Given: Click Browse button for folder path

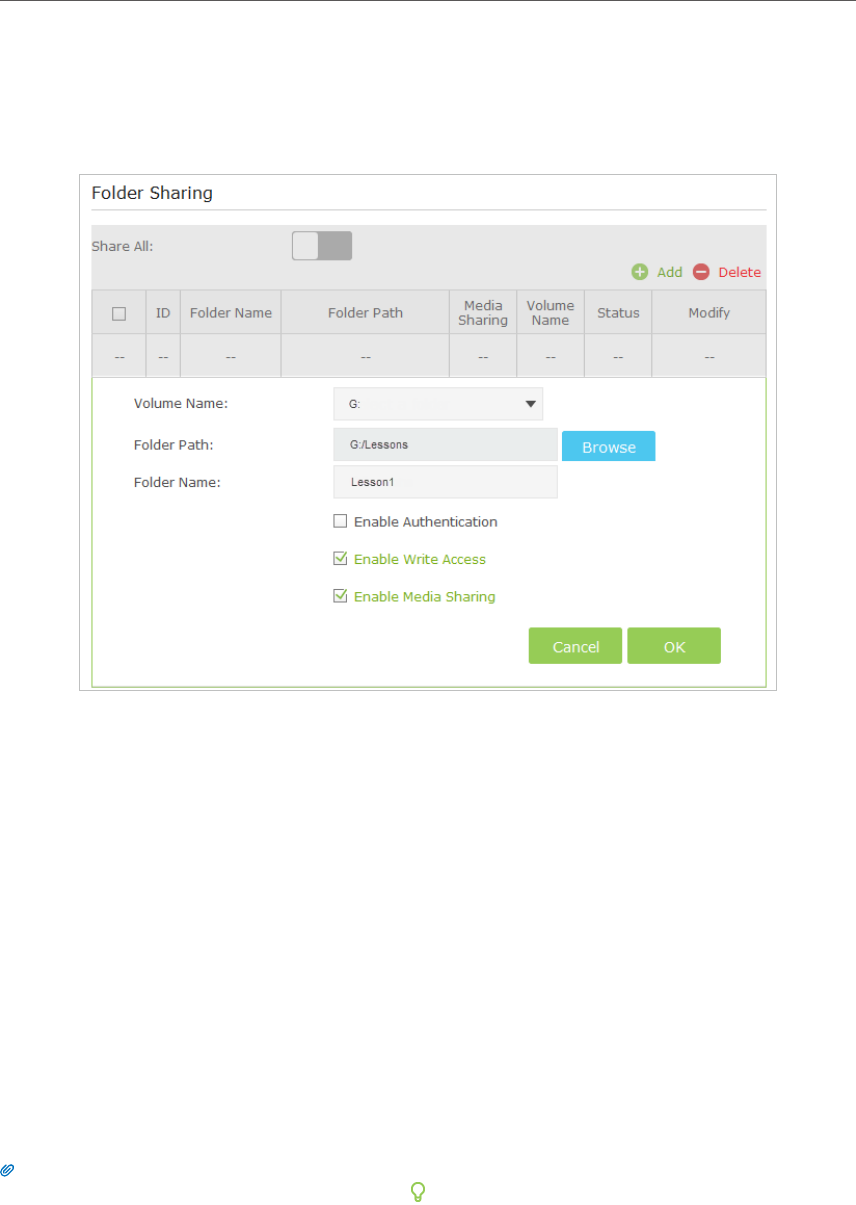Looking at the screenshot, I should click(x=608, y=447).
